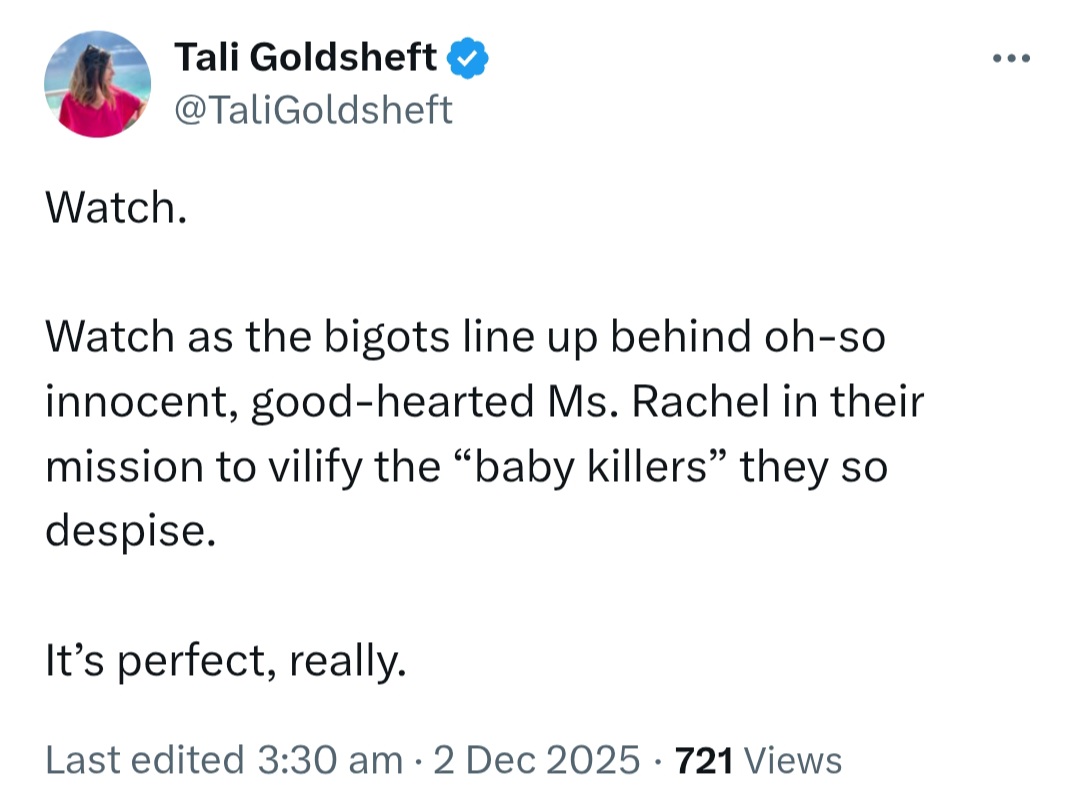
Task: Click the word "Views" beside the 721 count
Action: pyautogui.click(x=793, y=760)
